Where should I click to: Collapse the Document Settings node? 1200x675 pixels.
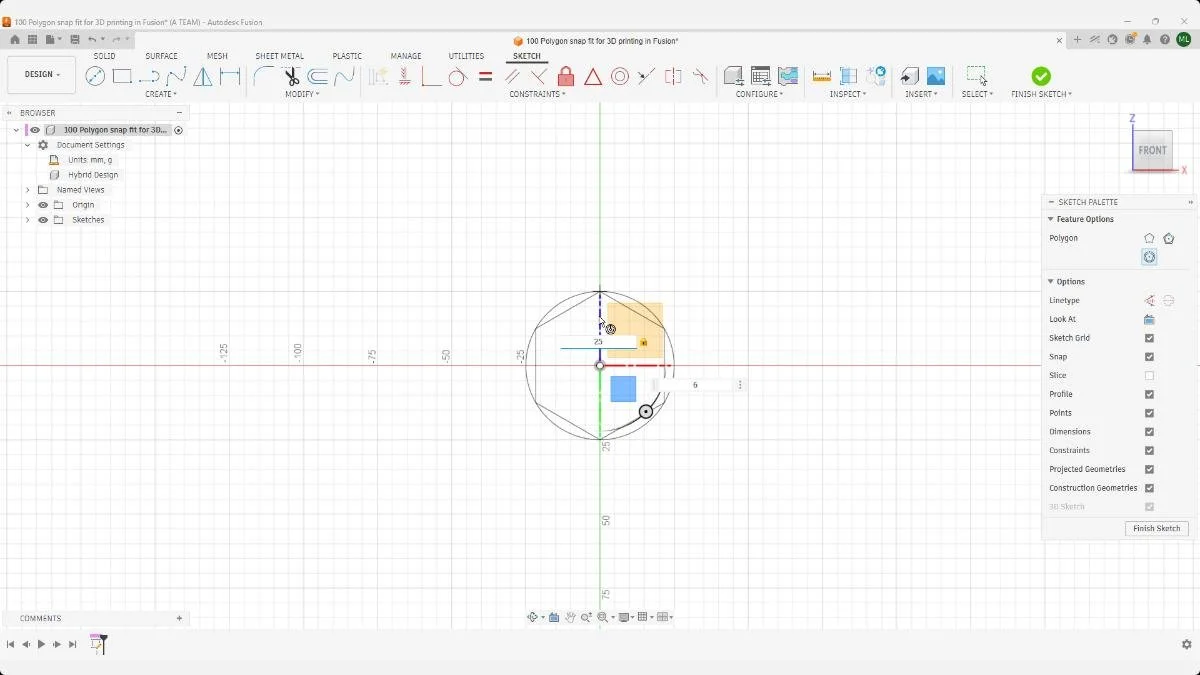28,145
